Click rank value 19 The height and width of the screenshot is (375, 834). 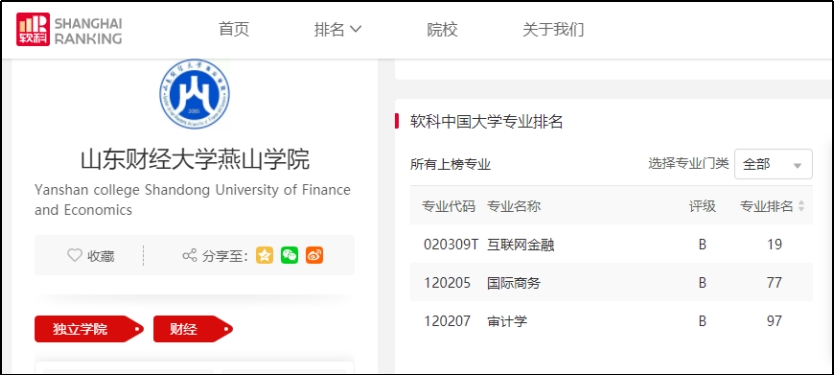pyautogui.click(x=774, y=245)
